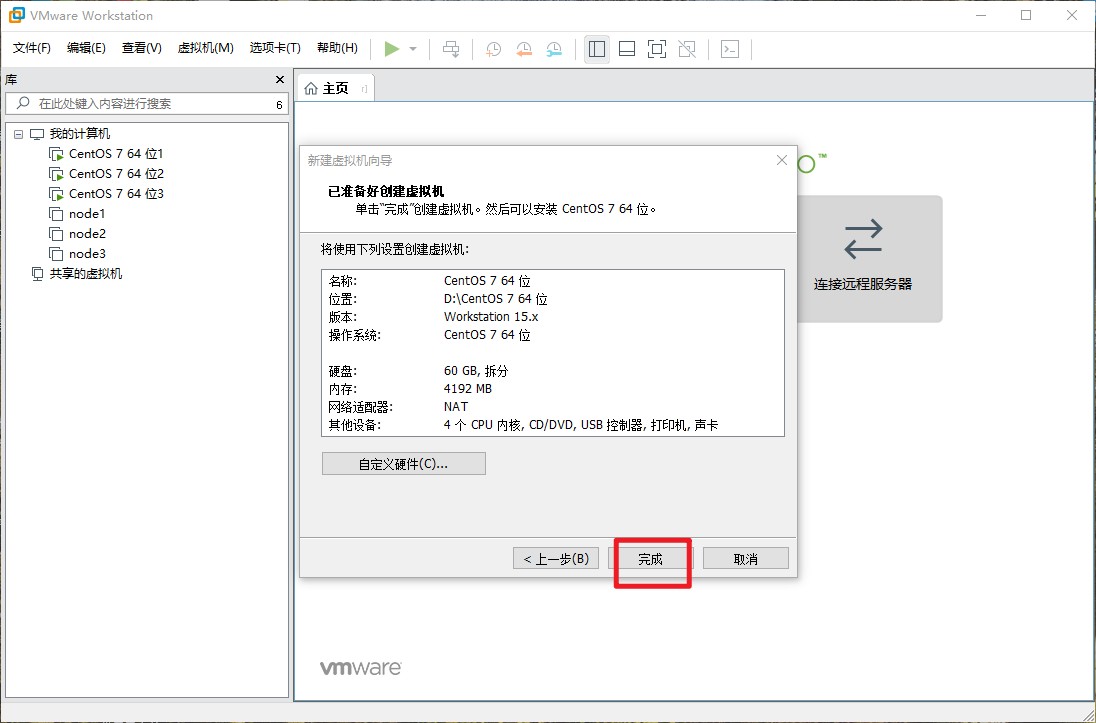
Task: Select node2 in the library
Action: click(x=87, y=234)
